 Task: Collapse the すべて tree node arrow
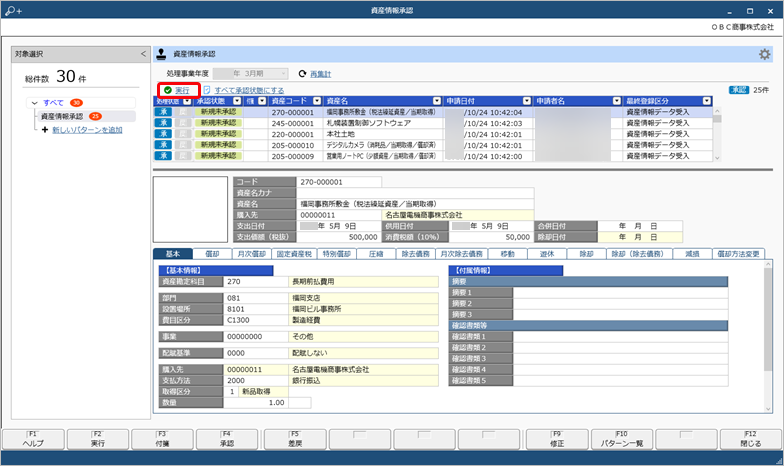[x=34, y=103]
